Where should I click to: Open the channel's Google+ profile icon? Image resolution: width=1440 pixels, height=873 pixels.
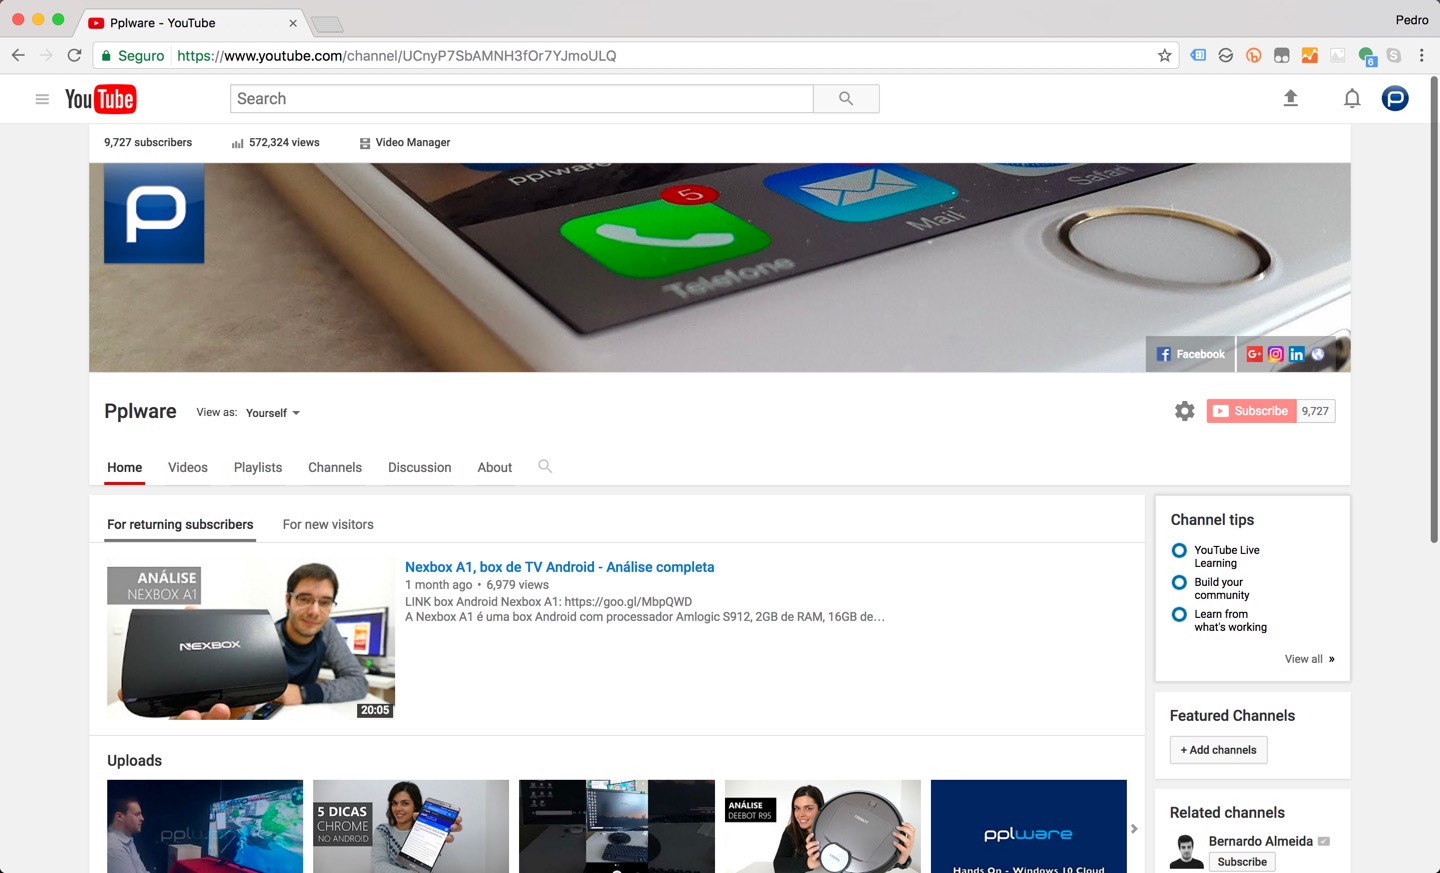[x=1254, y=353]
